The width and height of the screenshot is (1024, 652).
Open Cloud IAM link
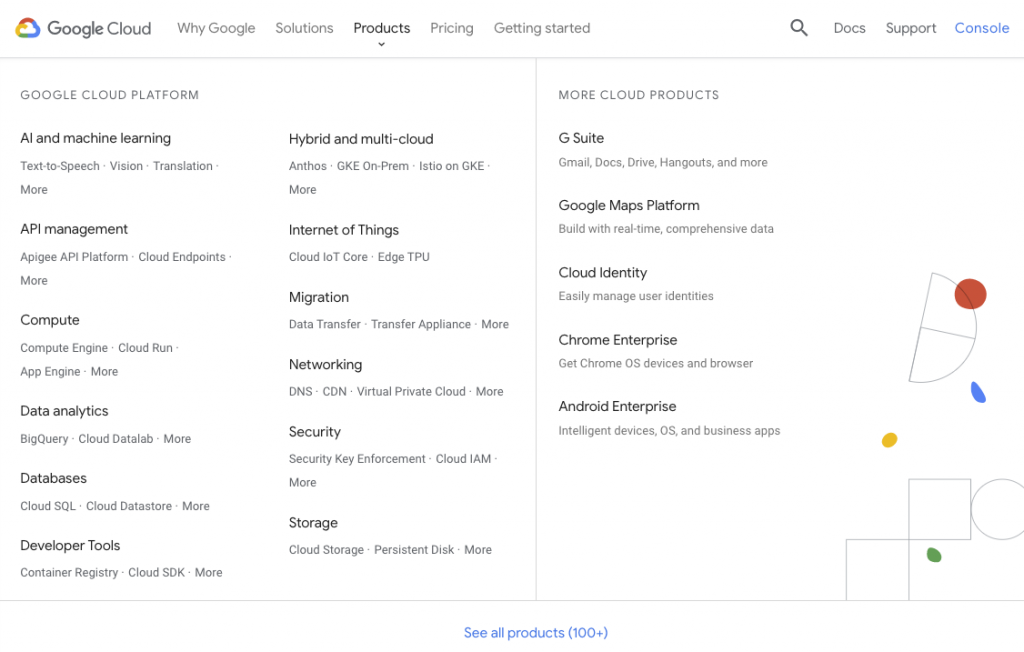463,459
